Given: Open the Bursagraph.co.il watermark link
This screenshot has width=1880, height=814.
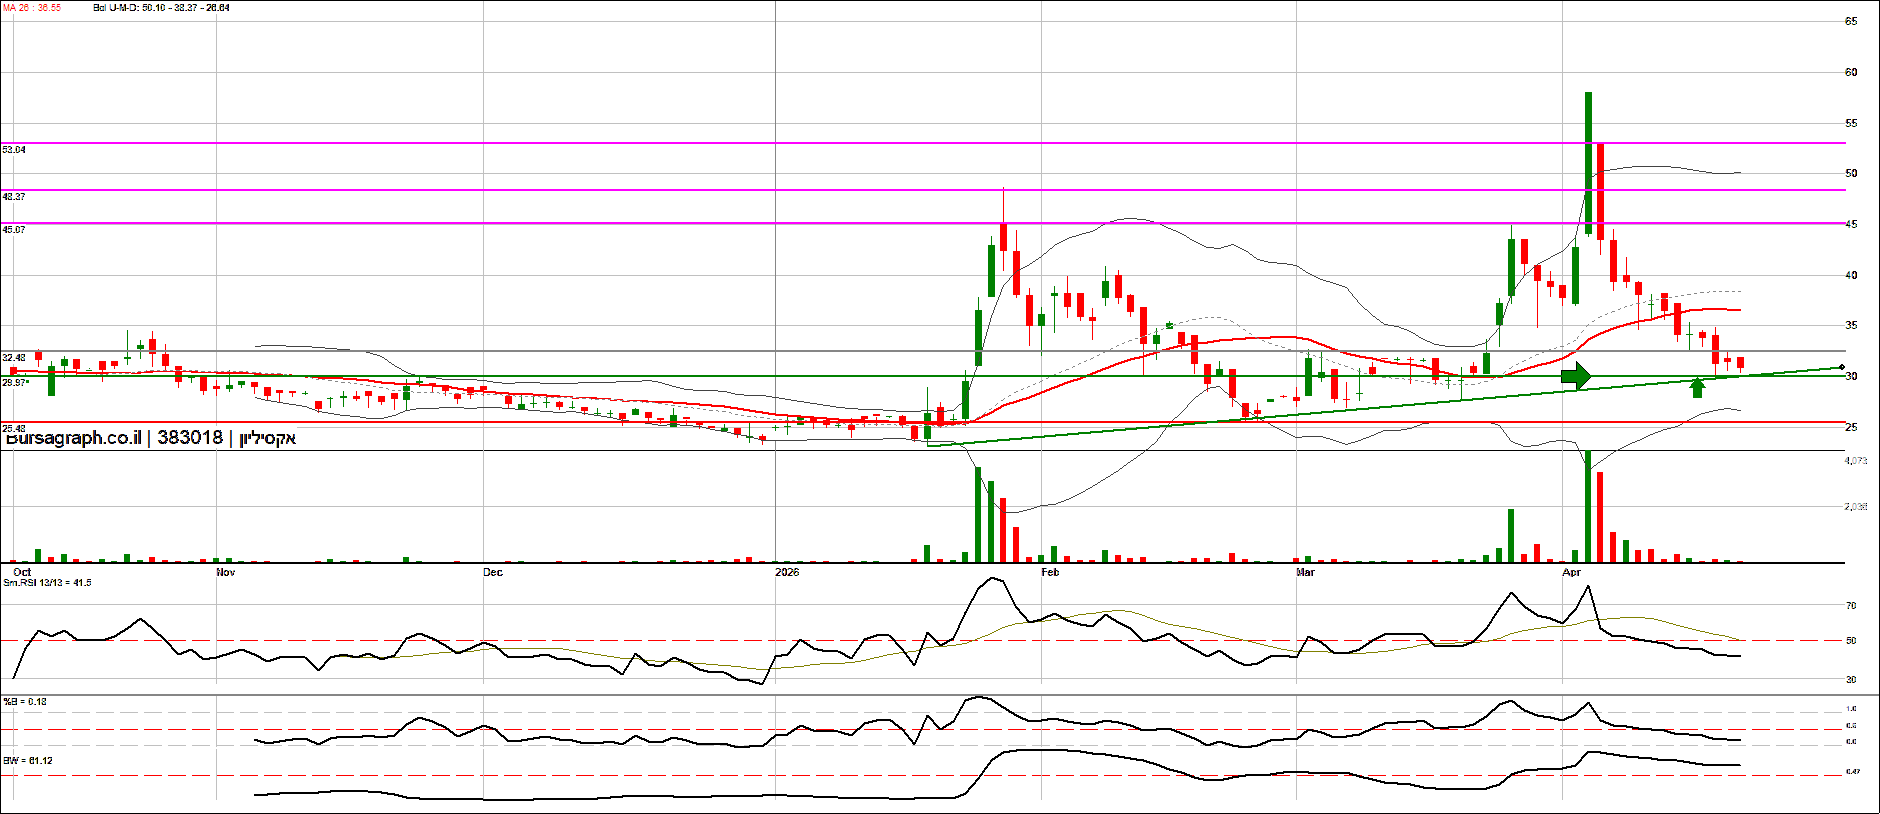Looking at the screenshot, I should pyautogui.click(x=73, y=438).
